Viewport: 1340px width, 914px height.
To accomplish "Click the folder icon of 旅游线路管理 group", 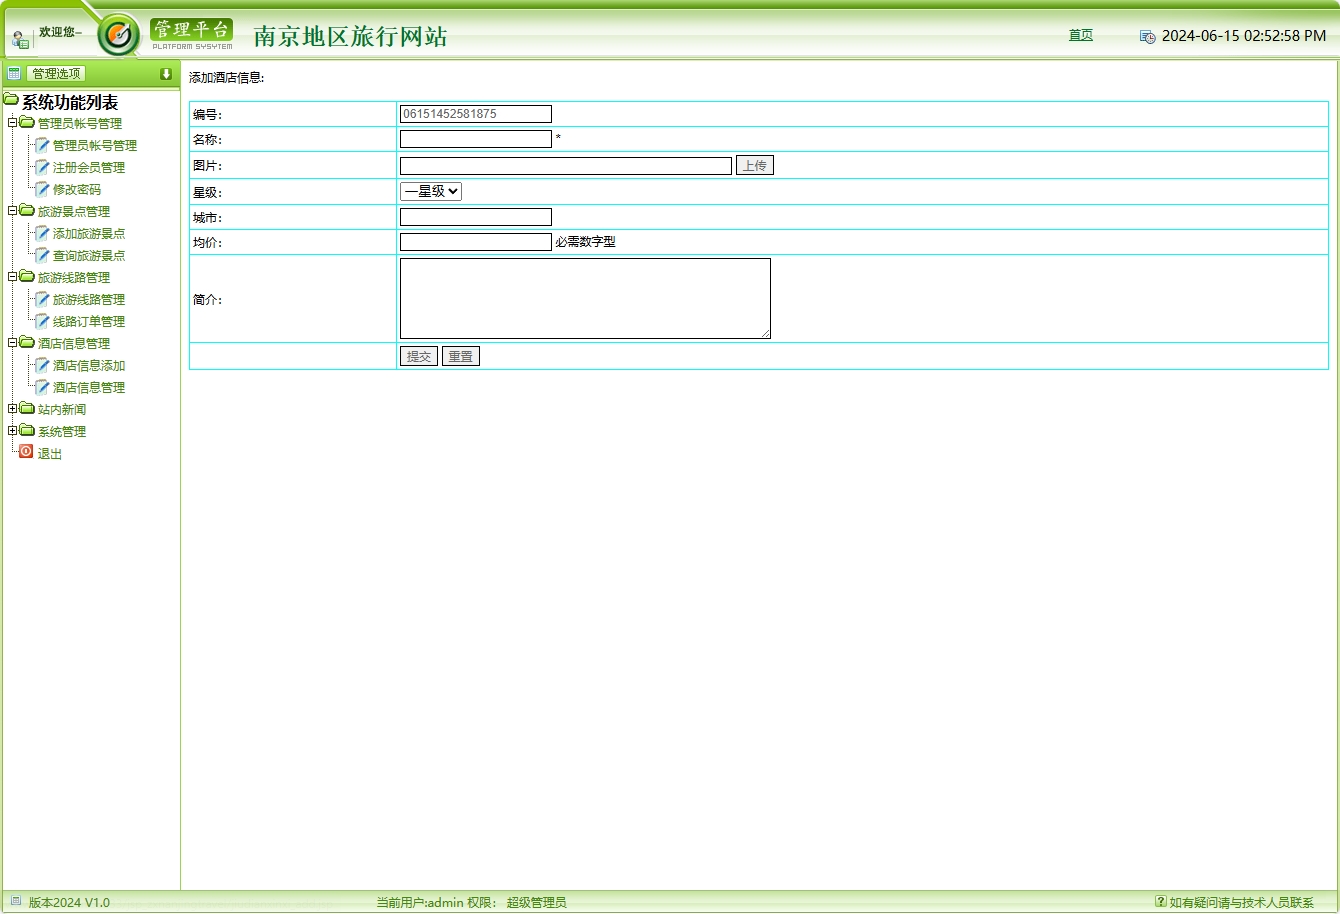I will [x=27, y=277].
